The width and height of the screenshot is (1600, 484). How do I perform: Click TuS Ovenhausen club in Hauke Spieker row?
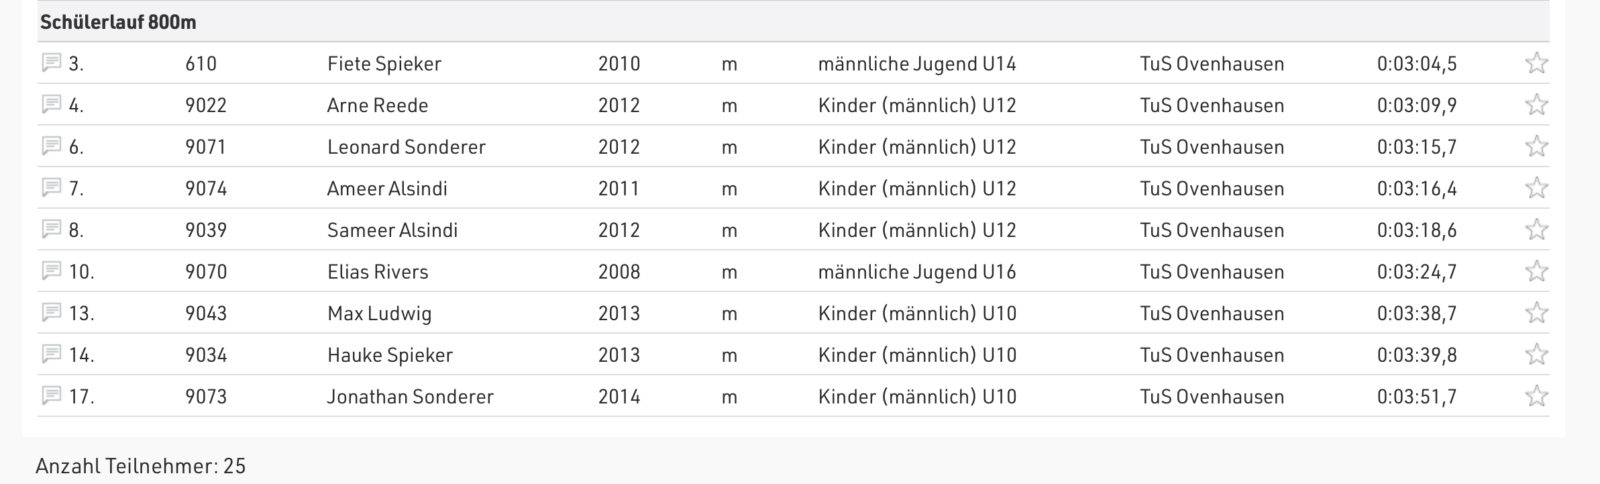[1212, 355]
